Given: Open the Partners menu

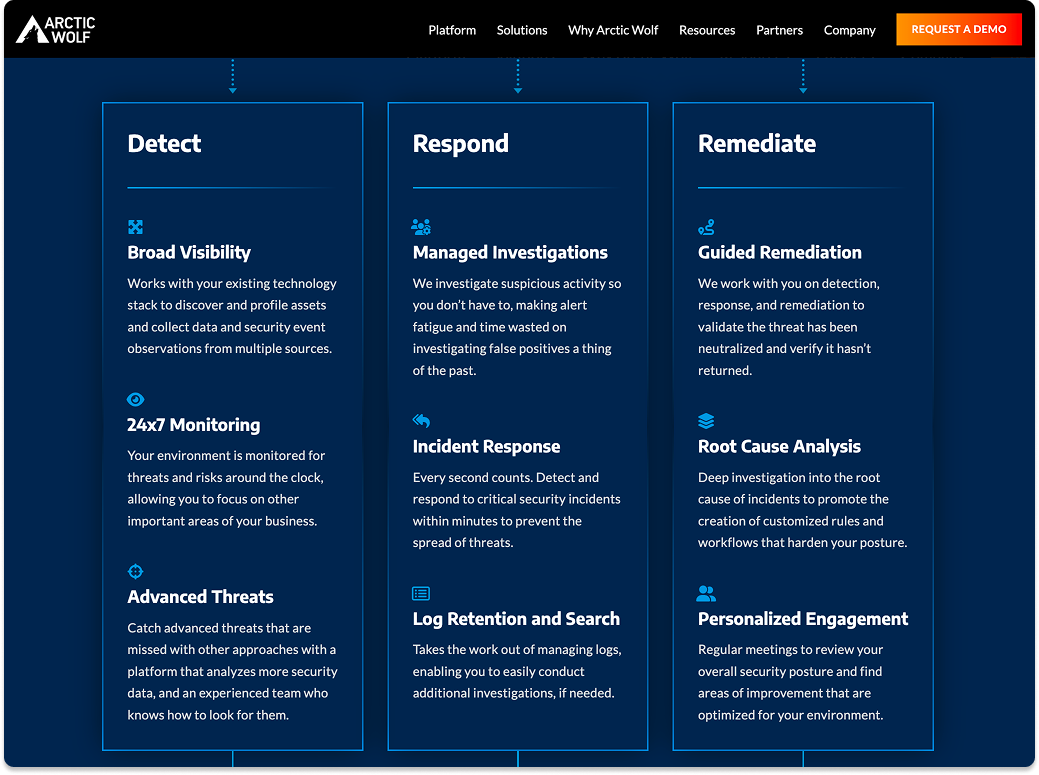Looking at the screenshot, I should [x=779, y=30].
